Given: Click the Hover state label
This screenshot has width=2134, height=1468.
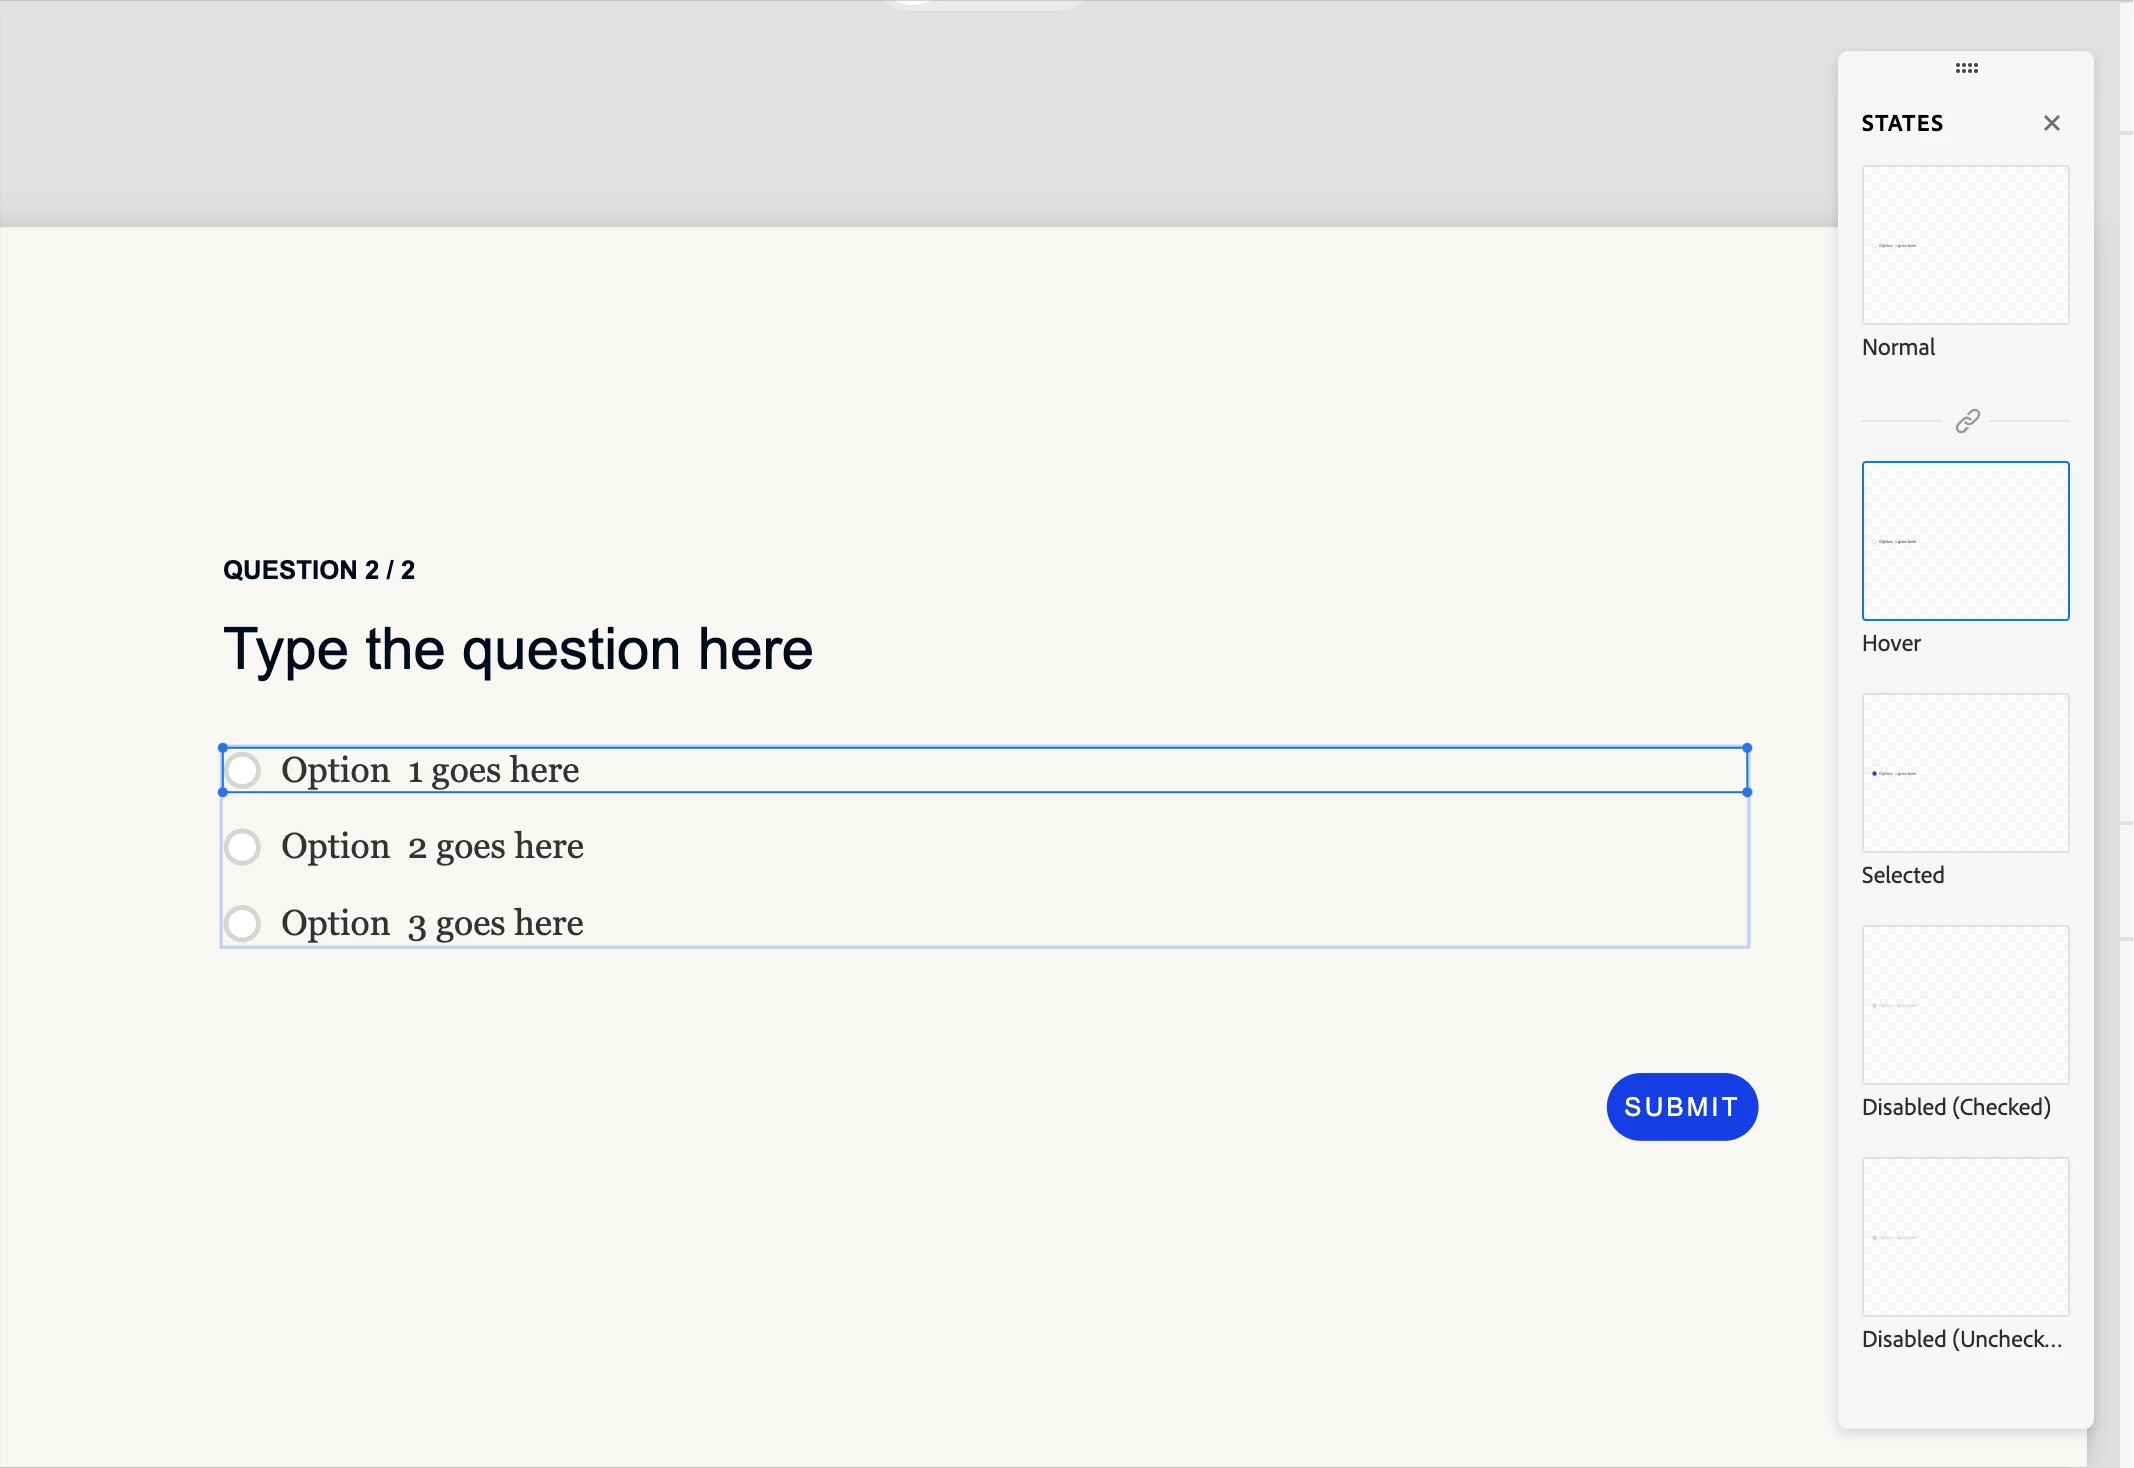Looking at the screenshot, I should pyautogui.click(x=1891, y=643).
